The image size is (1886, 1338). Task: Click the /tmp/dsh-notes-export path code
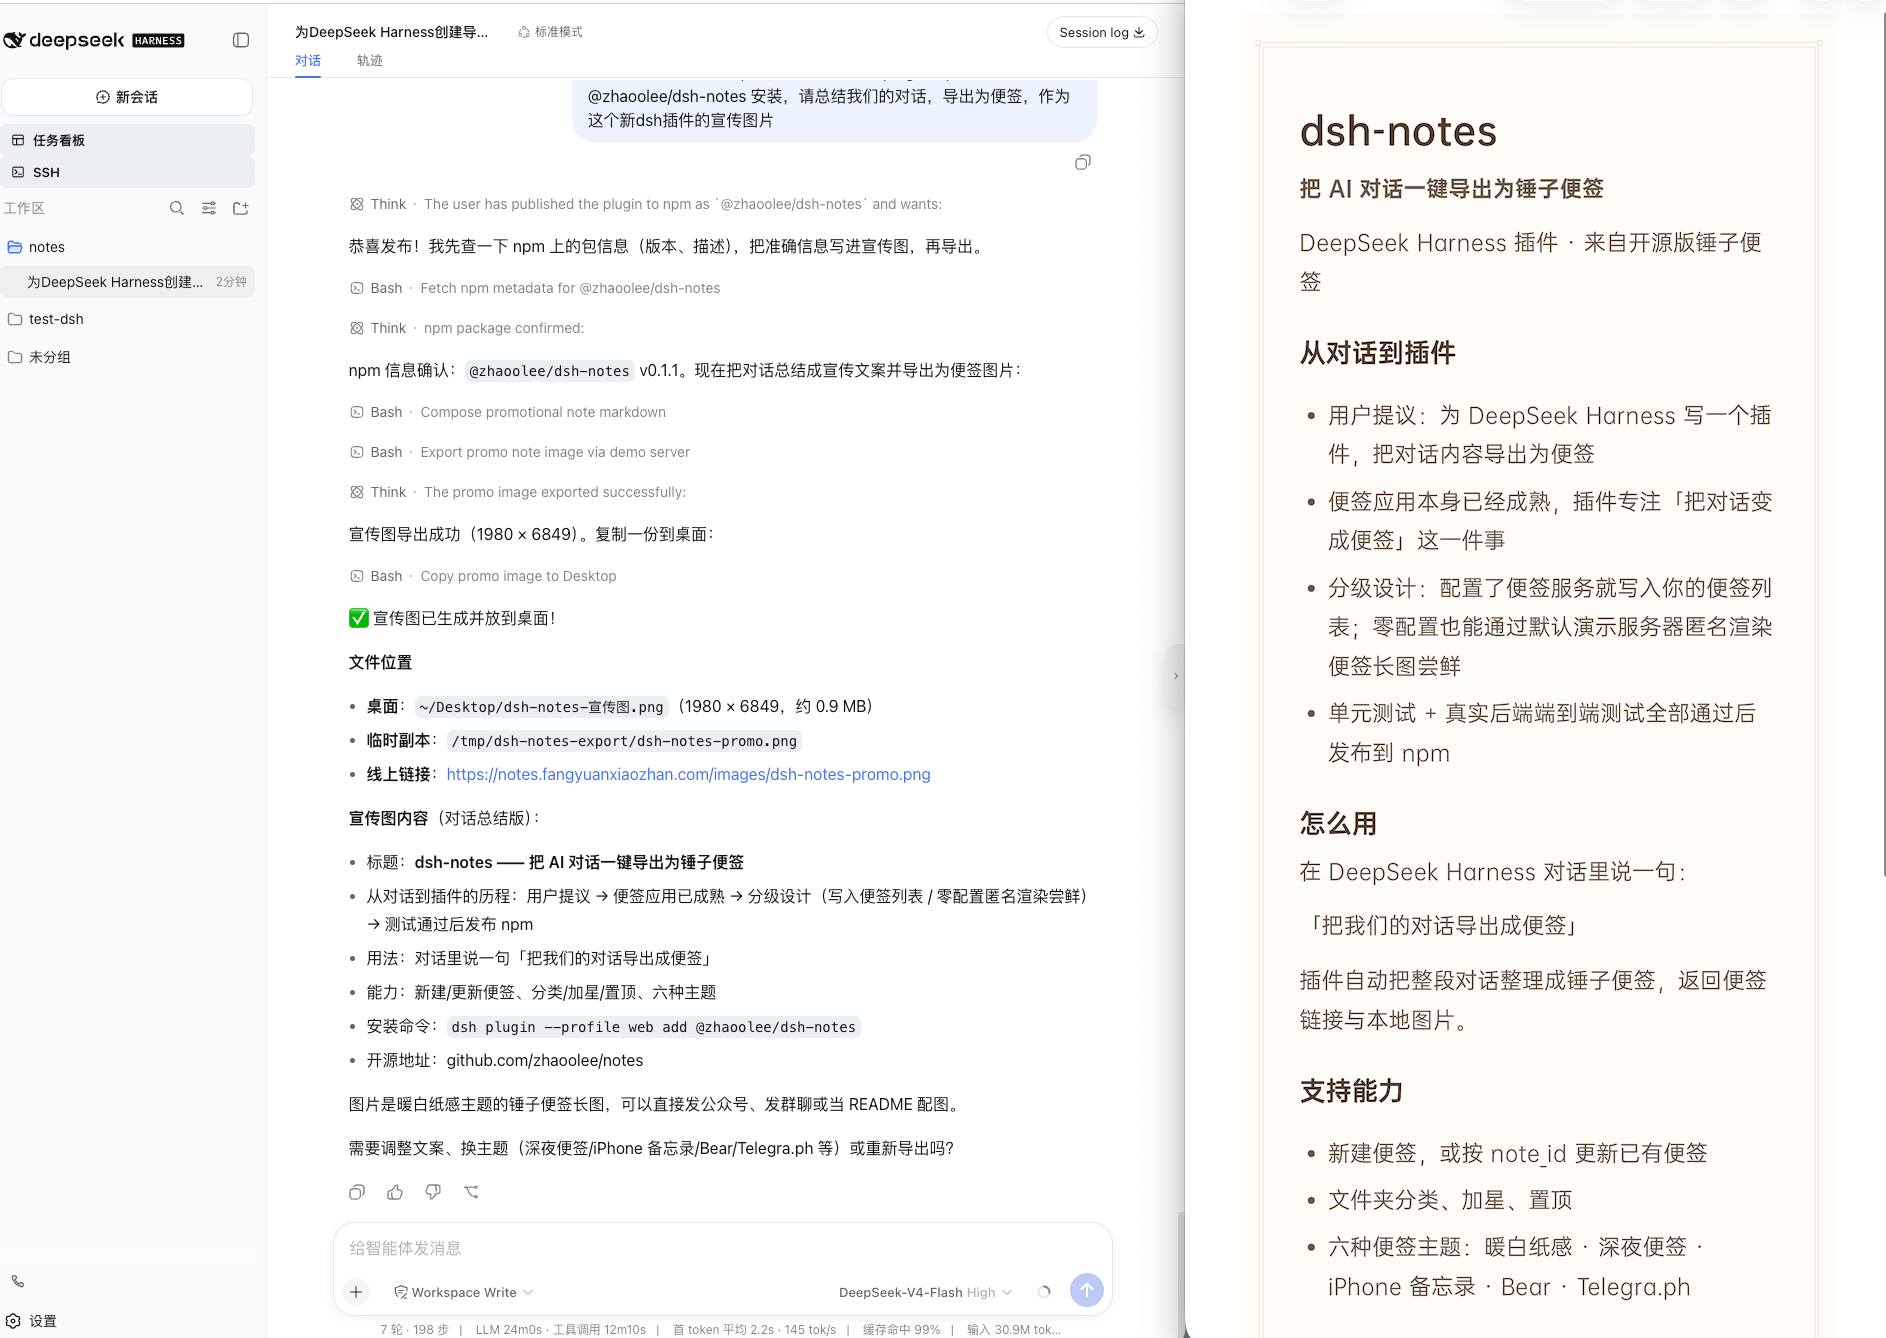624,741
